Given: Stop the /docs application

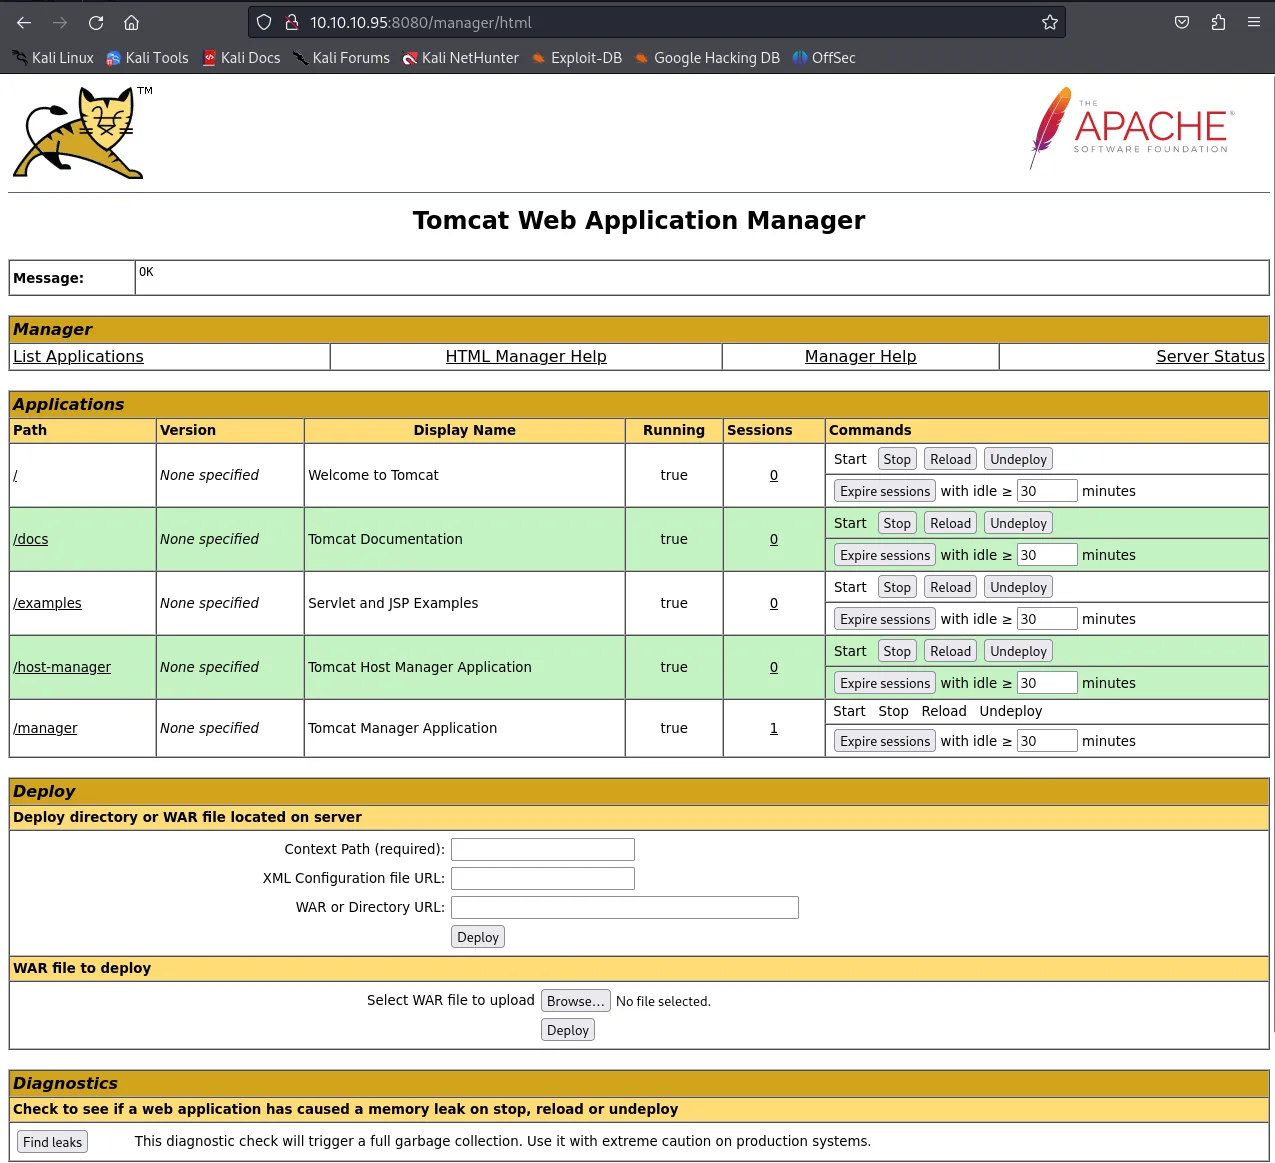Looking at the screenshot, I should (x=897, y=523).
